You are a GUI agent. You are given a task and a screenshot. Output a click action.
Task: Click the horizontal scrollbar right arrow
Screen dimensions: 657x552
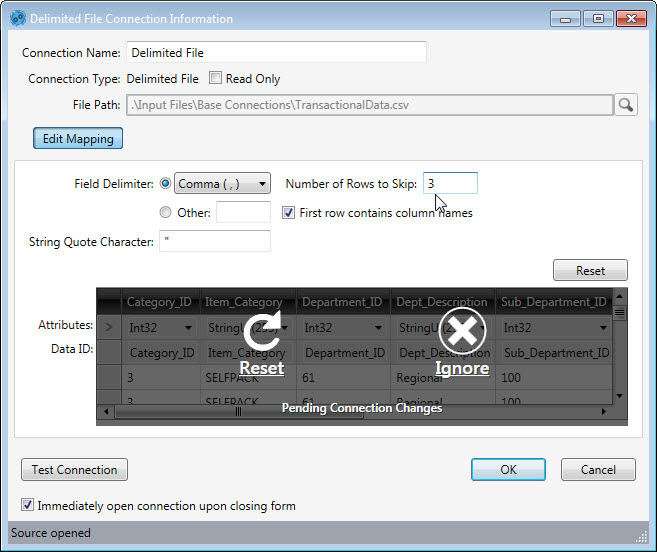pyautogui.click(x=604, y=412)
